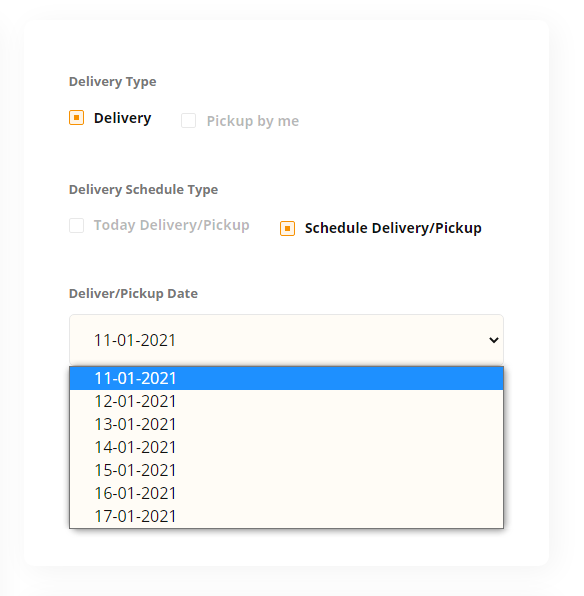
Task: Select Schedule Delivery/Pickup option
Action: click(287, 228)
